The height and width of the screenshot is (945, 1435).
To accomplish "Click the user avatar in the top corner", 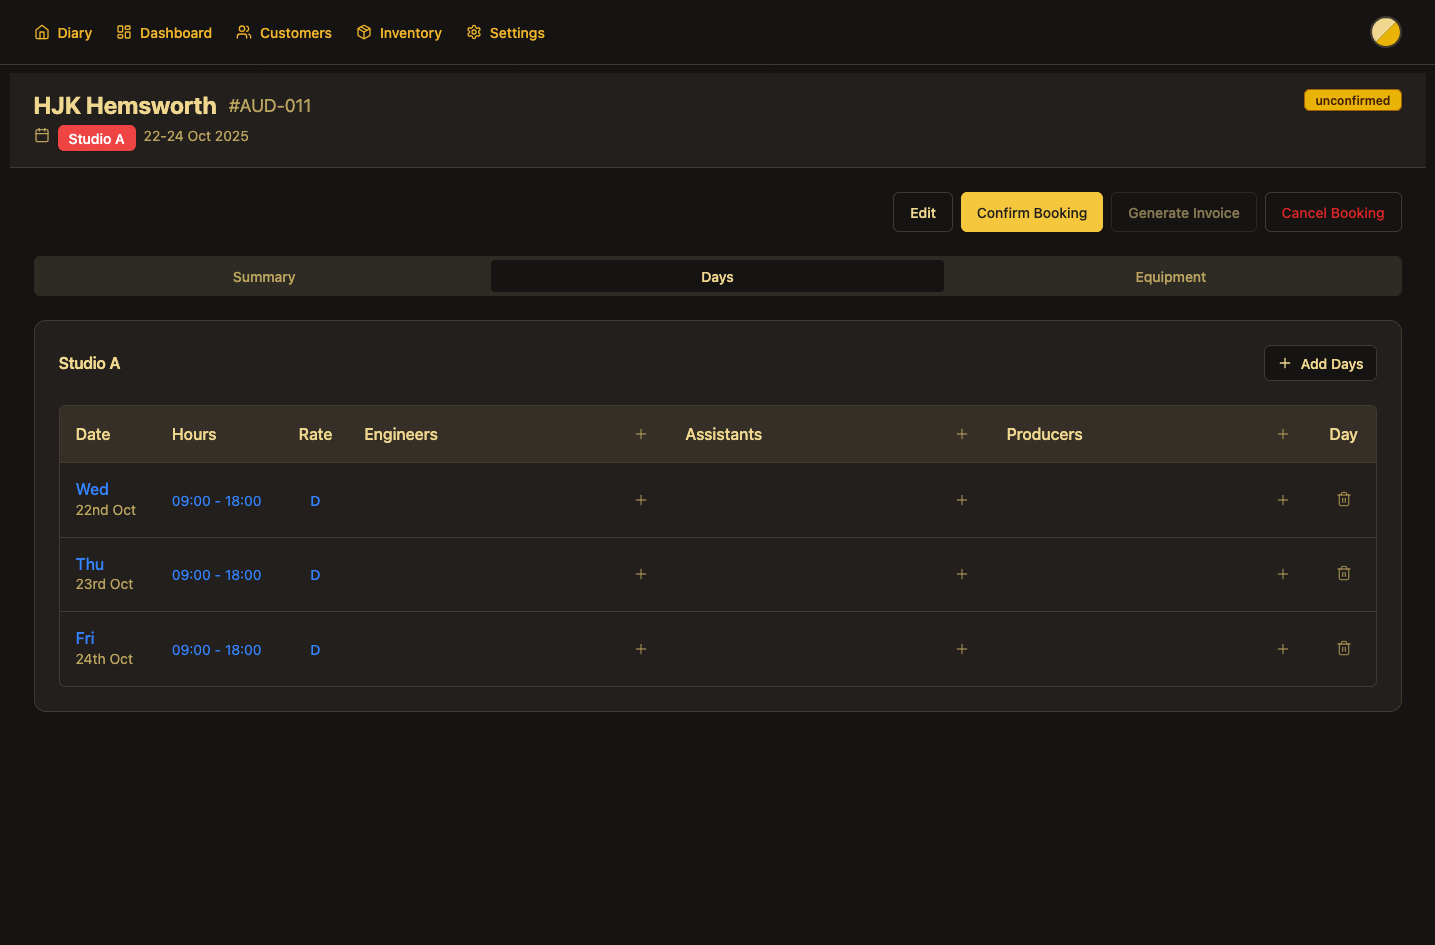I will tap(1386, 32).
